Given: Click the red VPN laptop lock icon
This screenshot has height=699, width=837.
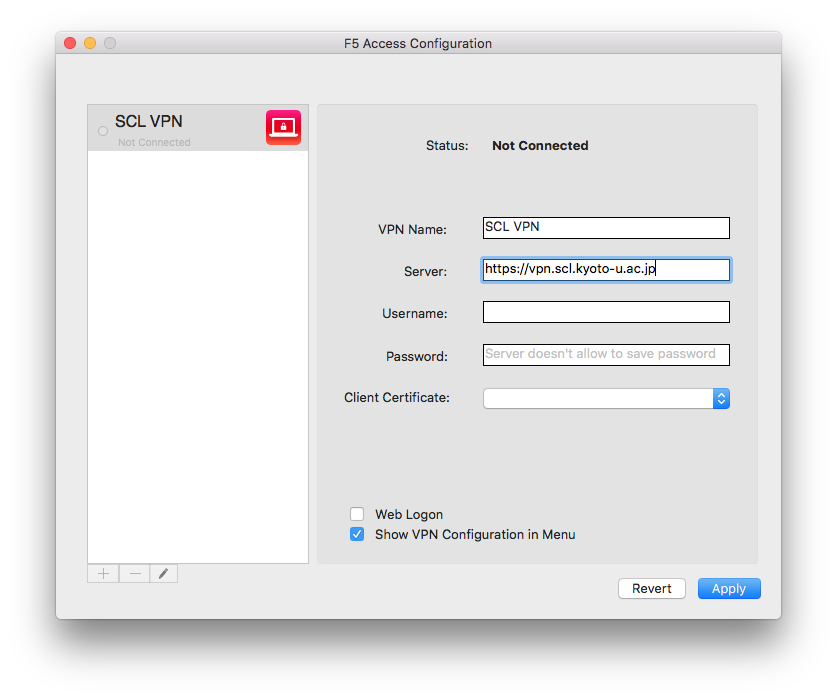Looking at the screenshot, I should click(283, 128).
